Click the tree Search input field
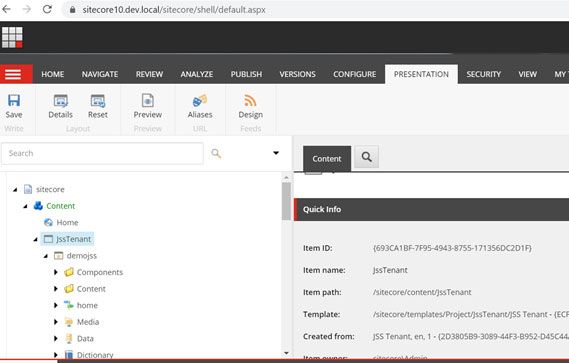Image resolution: width=569 pixels, height=363 pixels. (x=102, y=153)
